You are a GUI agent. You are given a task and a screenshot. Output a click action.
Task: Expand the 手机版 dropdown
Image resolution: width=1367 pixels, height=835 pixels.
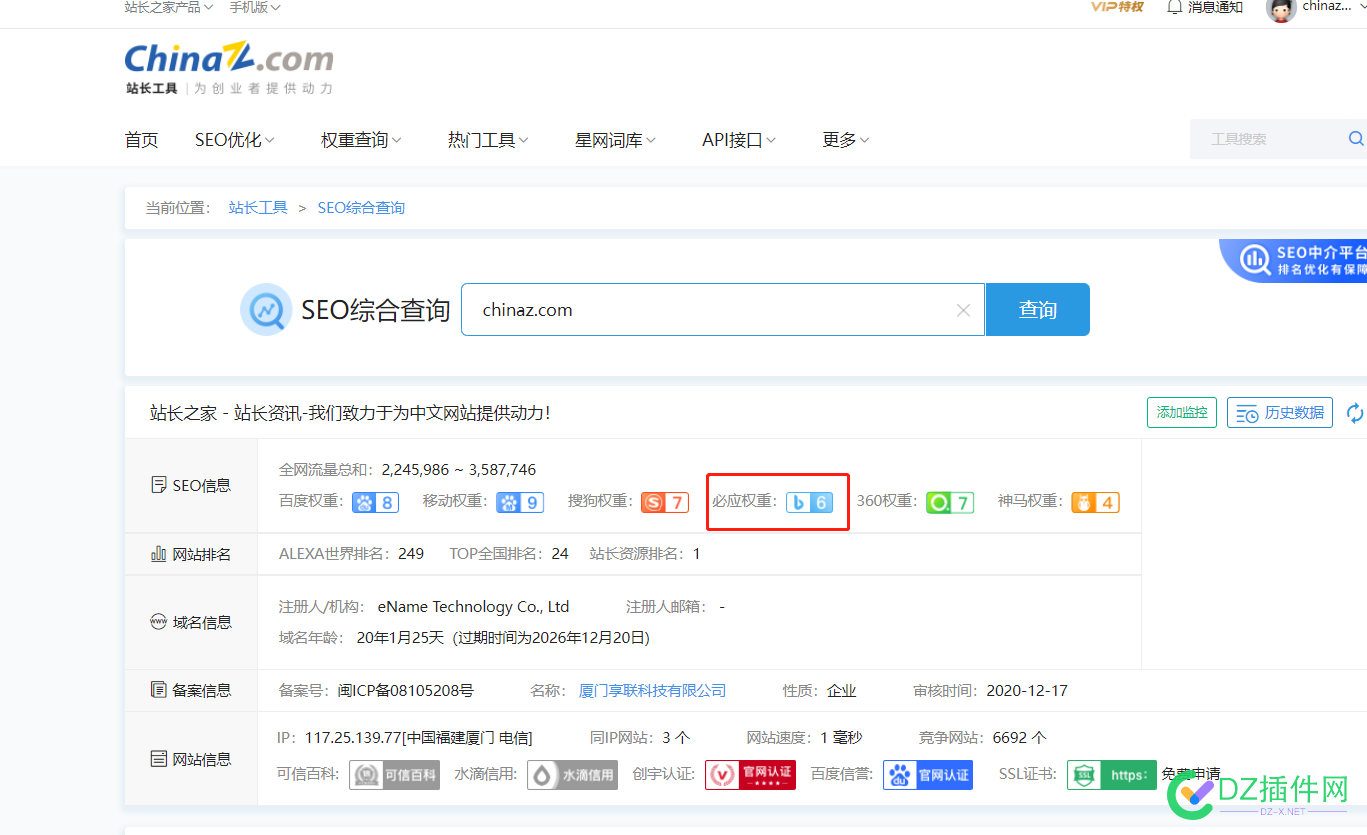point(254,7)
